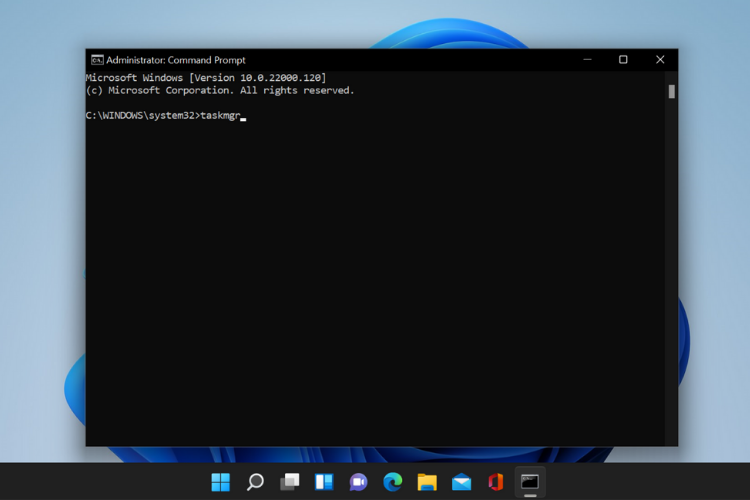Screen dimensions: 750x500
Task: Click the Microsoft Corporation copyright line
Action: [x=220, y=90]
